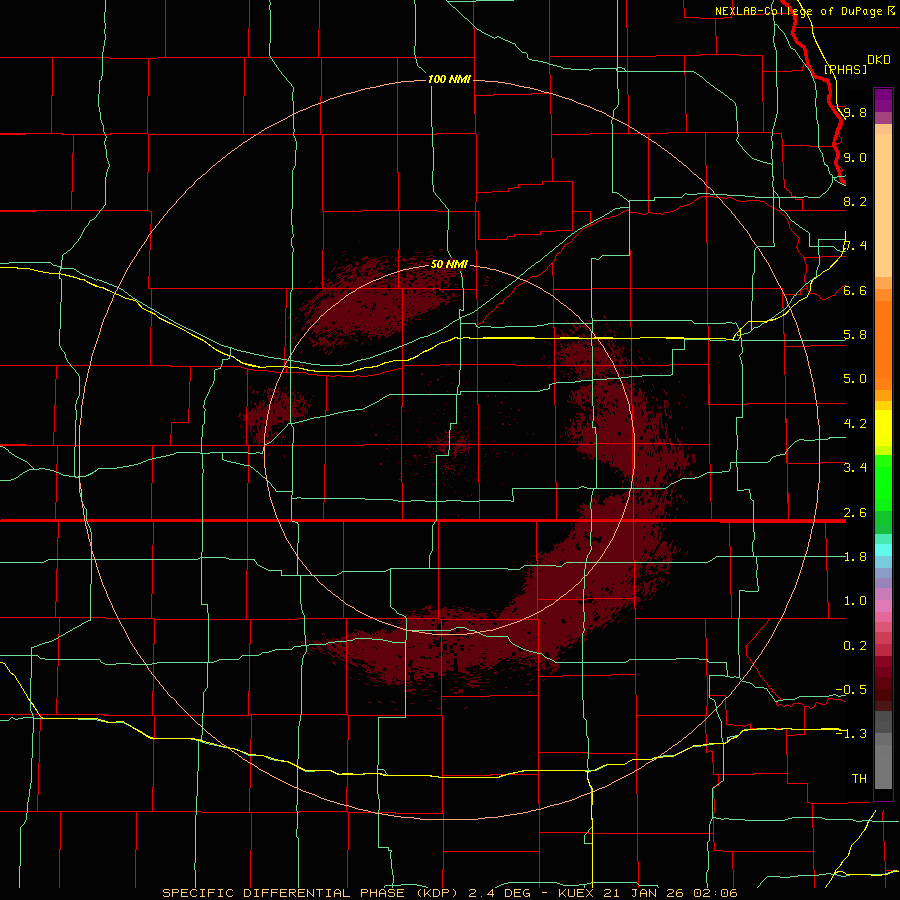This screenshot has width=900, height=900.
Task: Click the cyan band of the color scale
Action: (x=883, y=550)
